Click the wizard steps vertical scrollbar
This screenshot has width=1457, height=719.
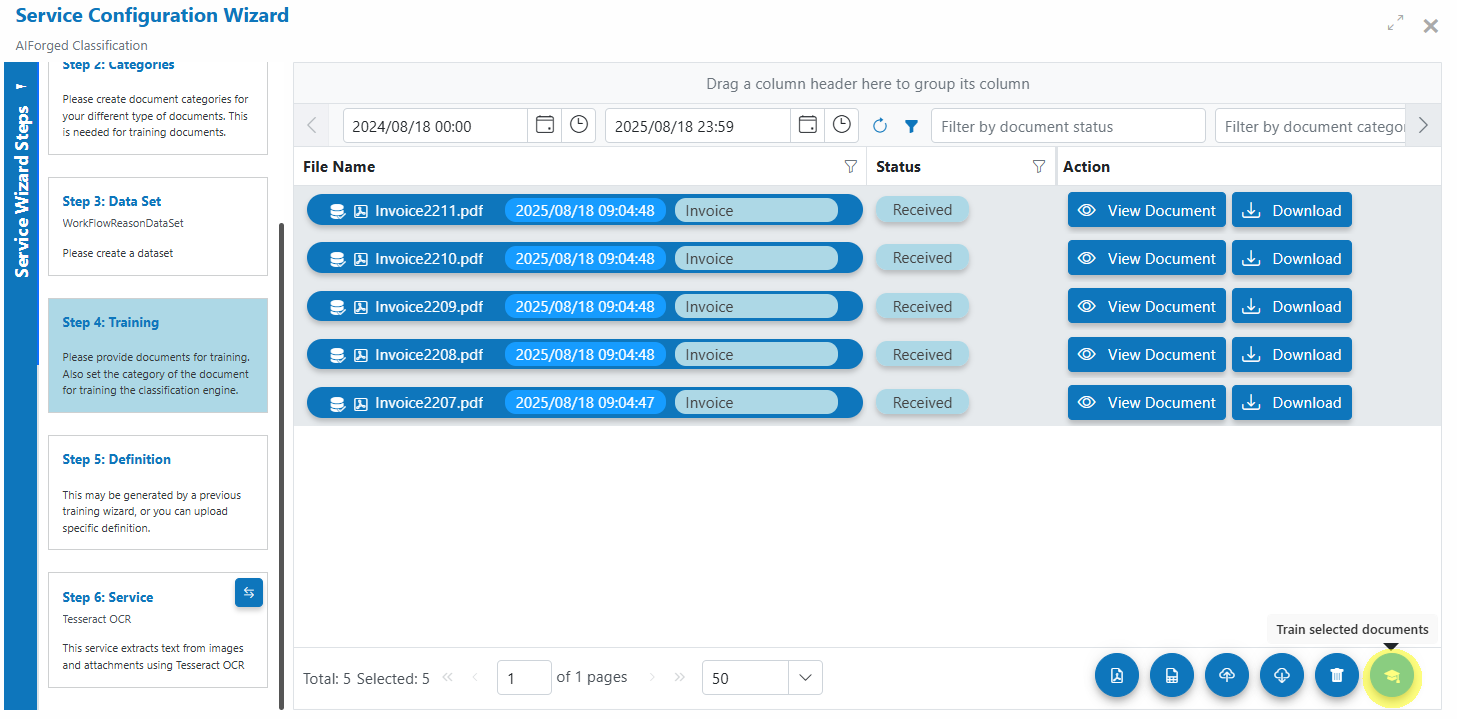(x=282, y=466)
